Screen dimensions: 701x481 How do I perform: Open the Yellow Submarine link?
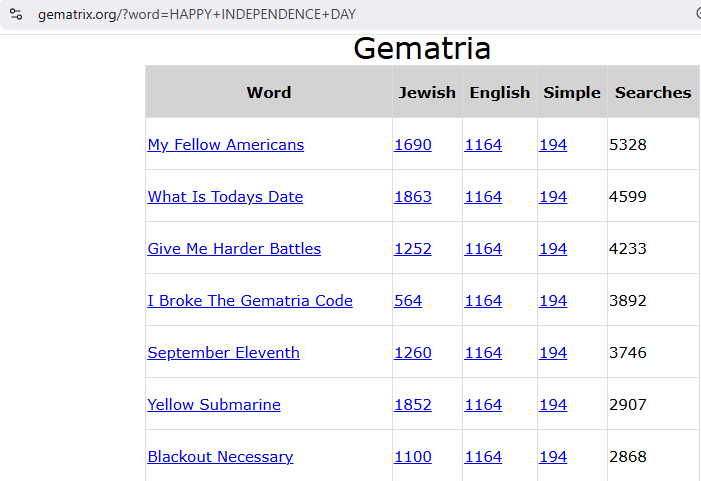pos(214,405)
